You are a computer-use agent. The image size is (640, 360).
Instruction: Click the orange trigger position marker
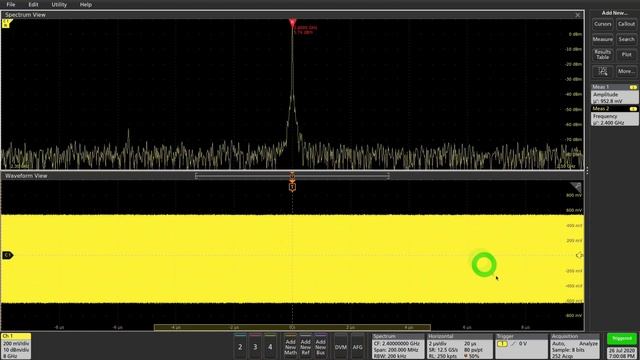292,187
